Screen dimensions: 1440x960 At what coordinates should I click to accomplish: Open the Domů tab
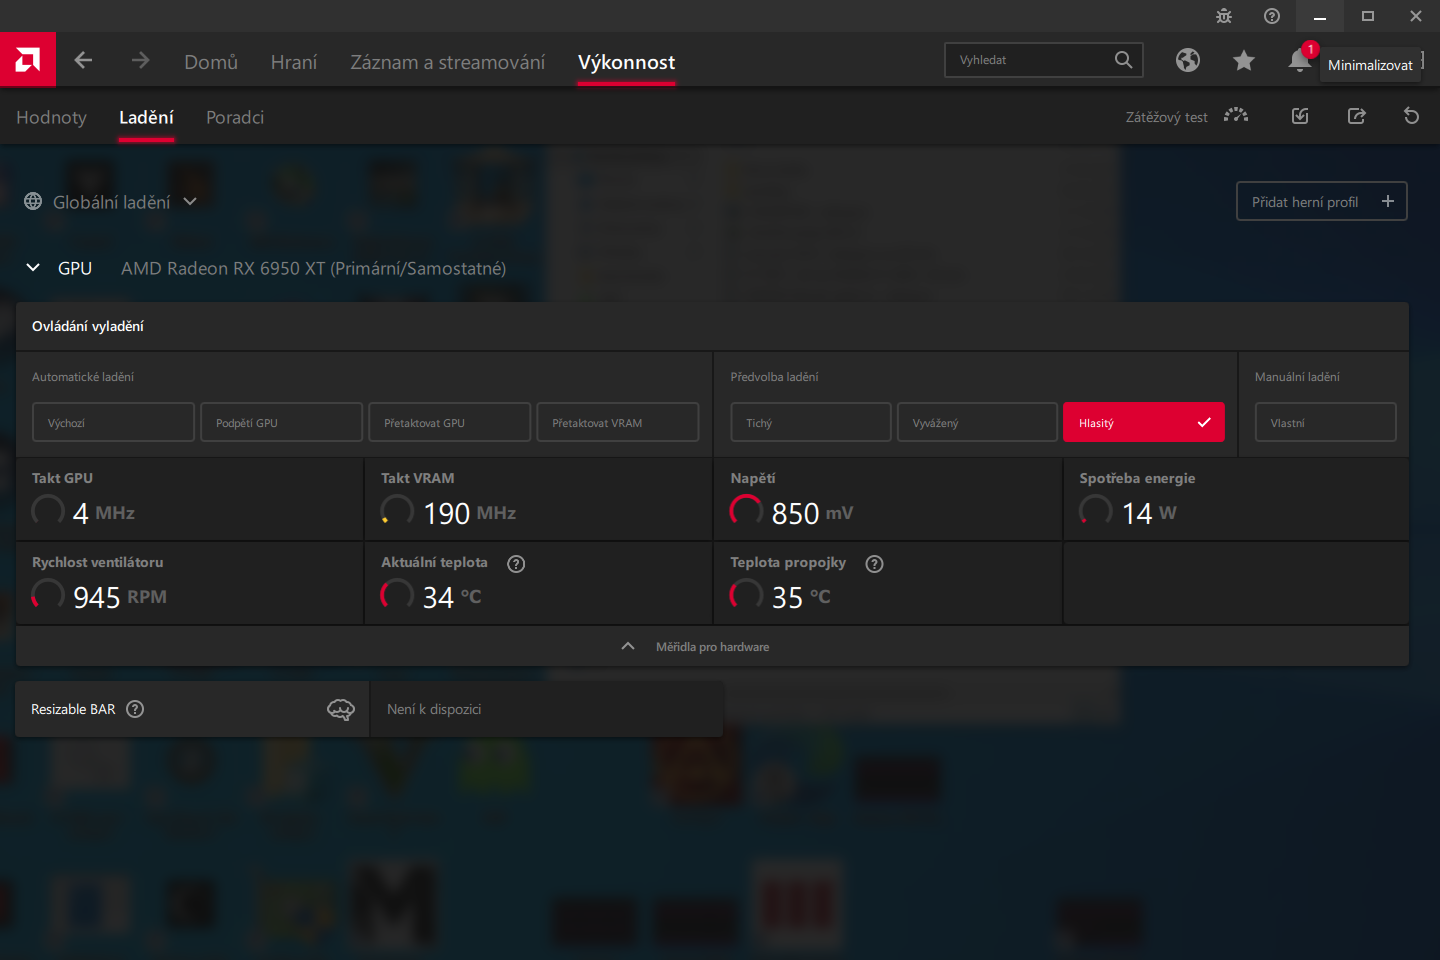pos(211,62)
